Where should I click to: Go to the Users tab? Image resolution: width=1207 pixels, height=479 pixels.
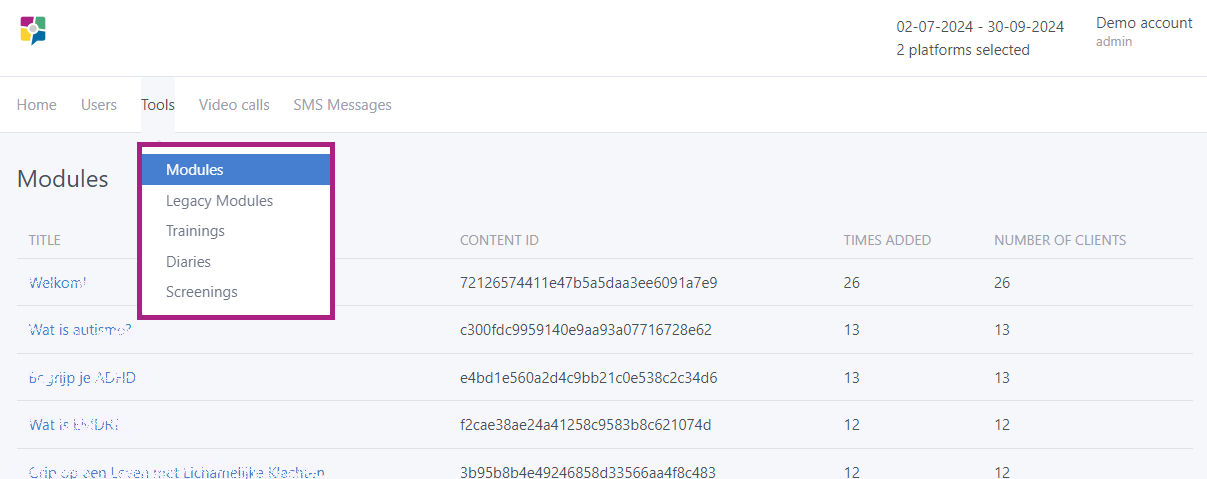(x=99, y=105)
